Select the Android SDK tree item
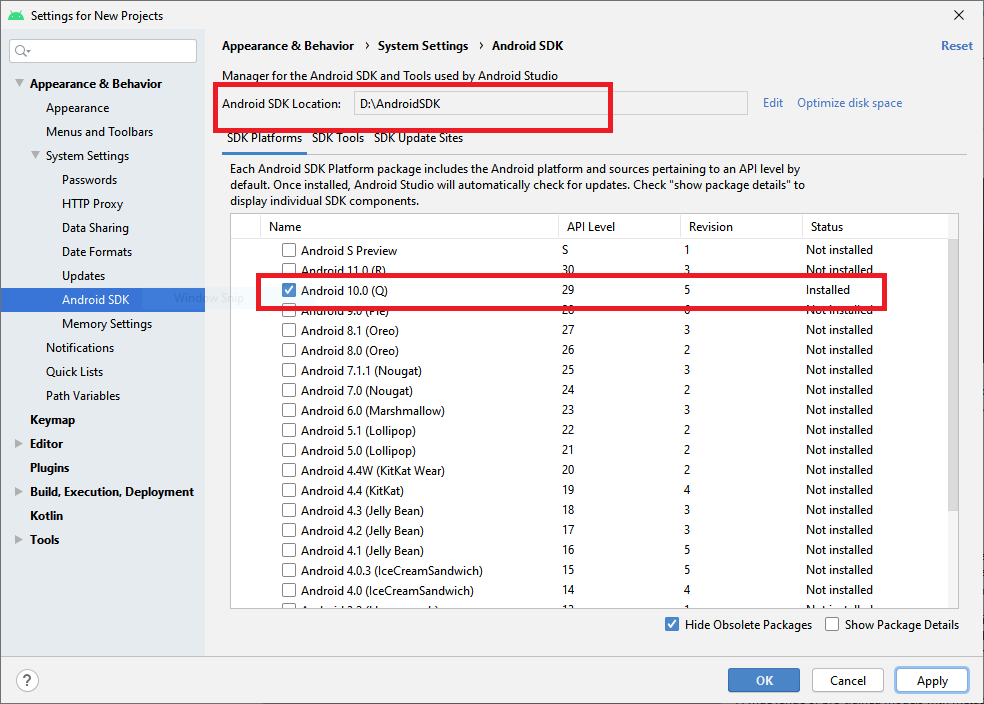The image size is (984, 704). coord(103,299)
